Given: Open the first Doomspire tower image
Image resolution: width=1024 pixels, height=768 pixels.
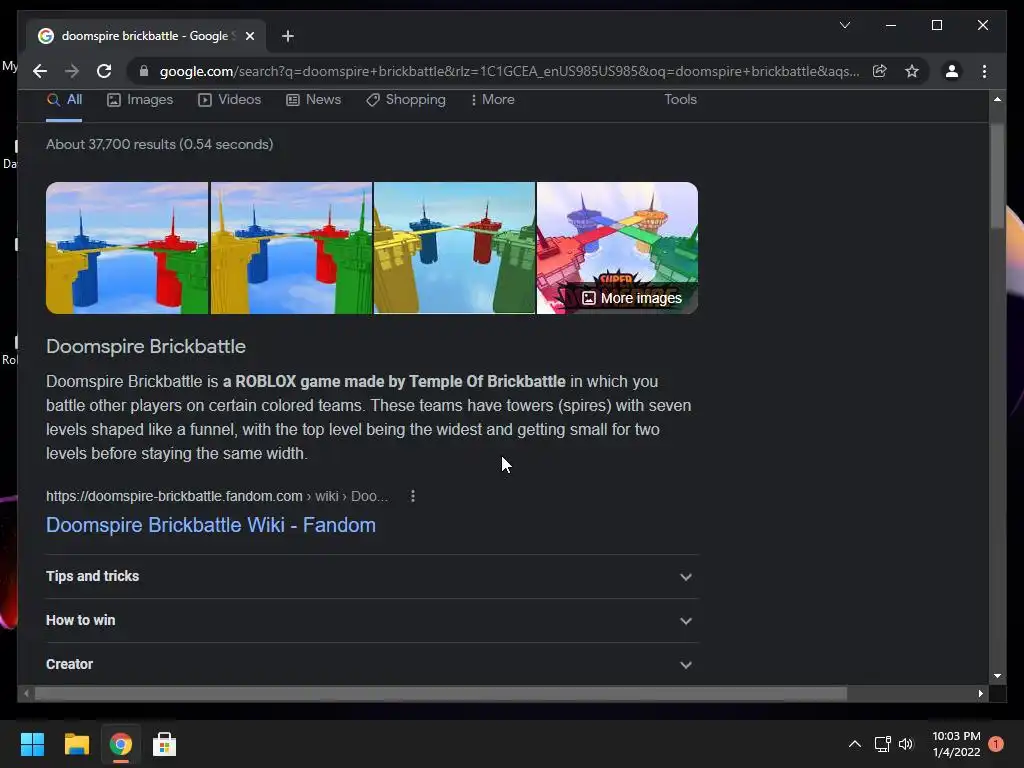Looking at the screenshot, I should [127, 248].
